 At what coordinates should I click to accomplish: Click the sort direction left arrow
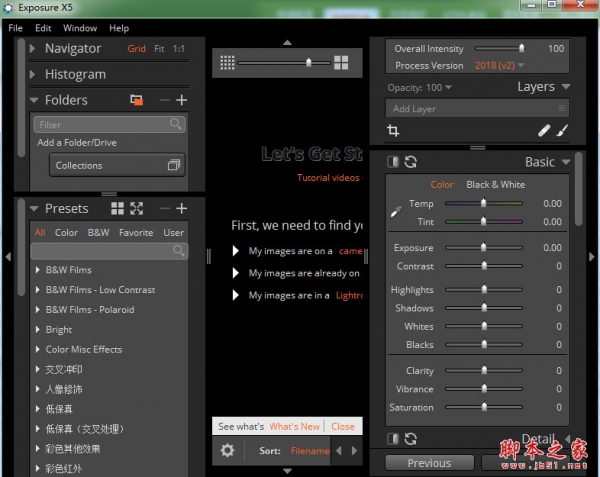coord(339,451)
